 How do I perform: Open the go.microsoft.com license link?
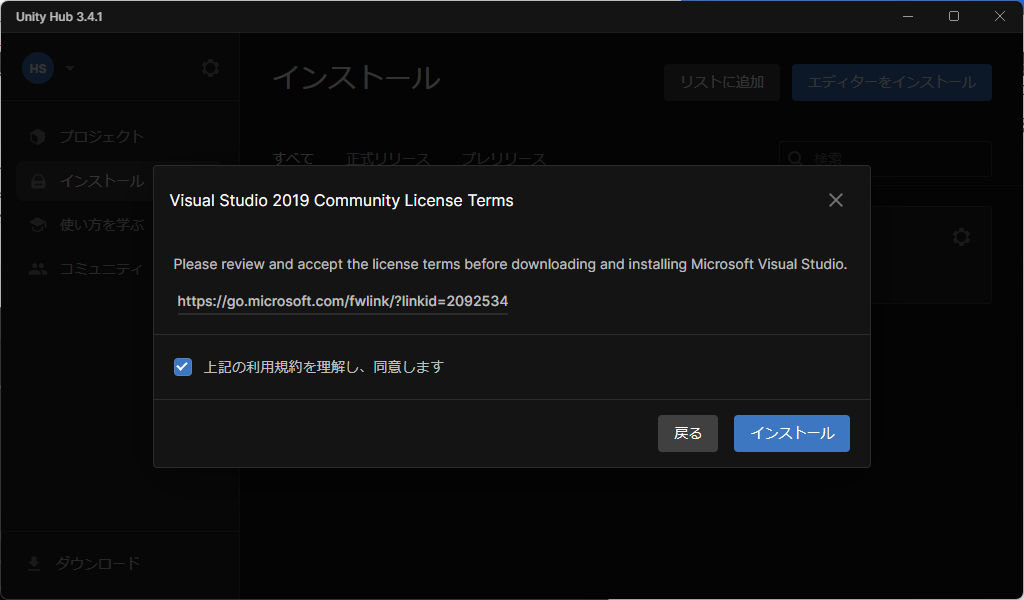342,301
